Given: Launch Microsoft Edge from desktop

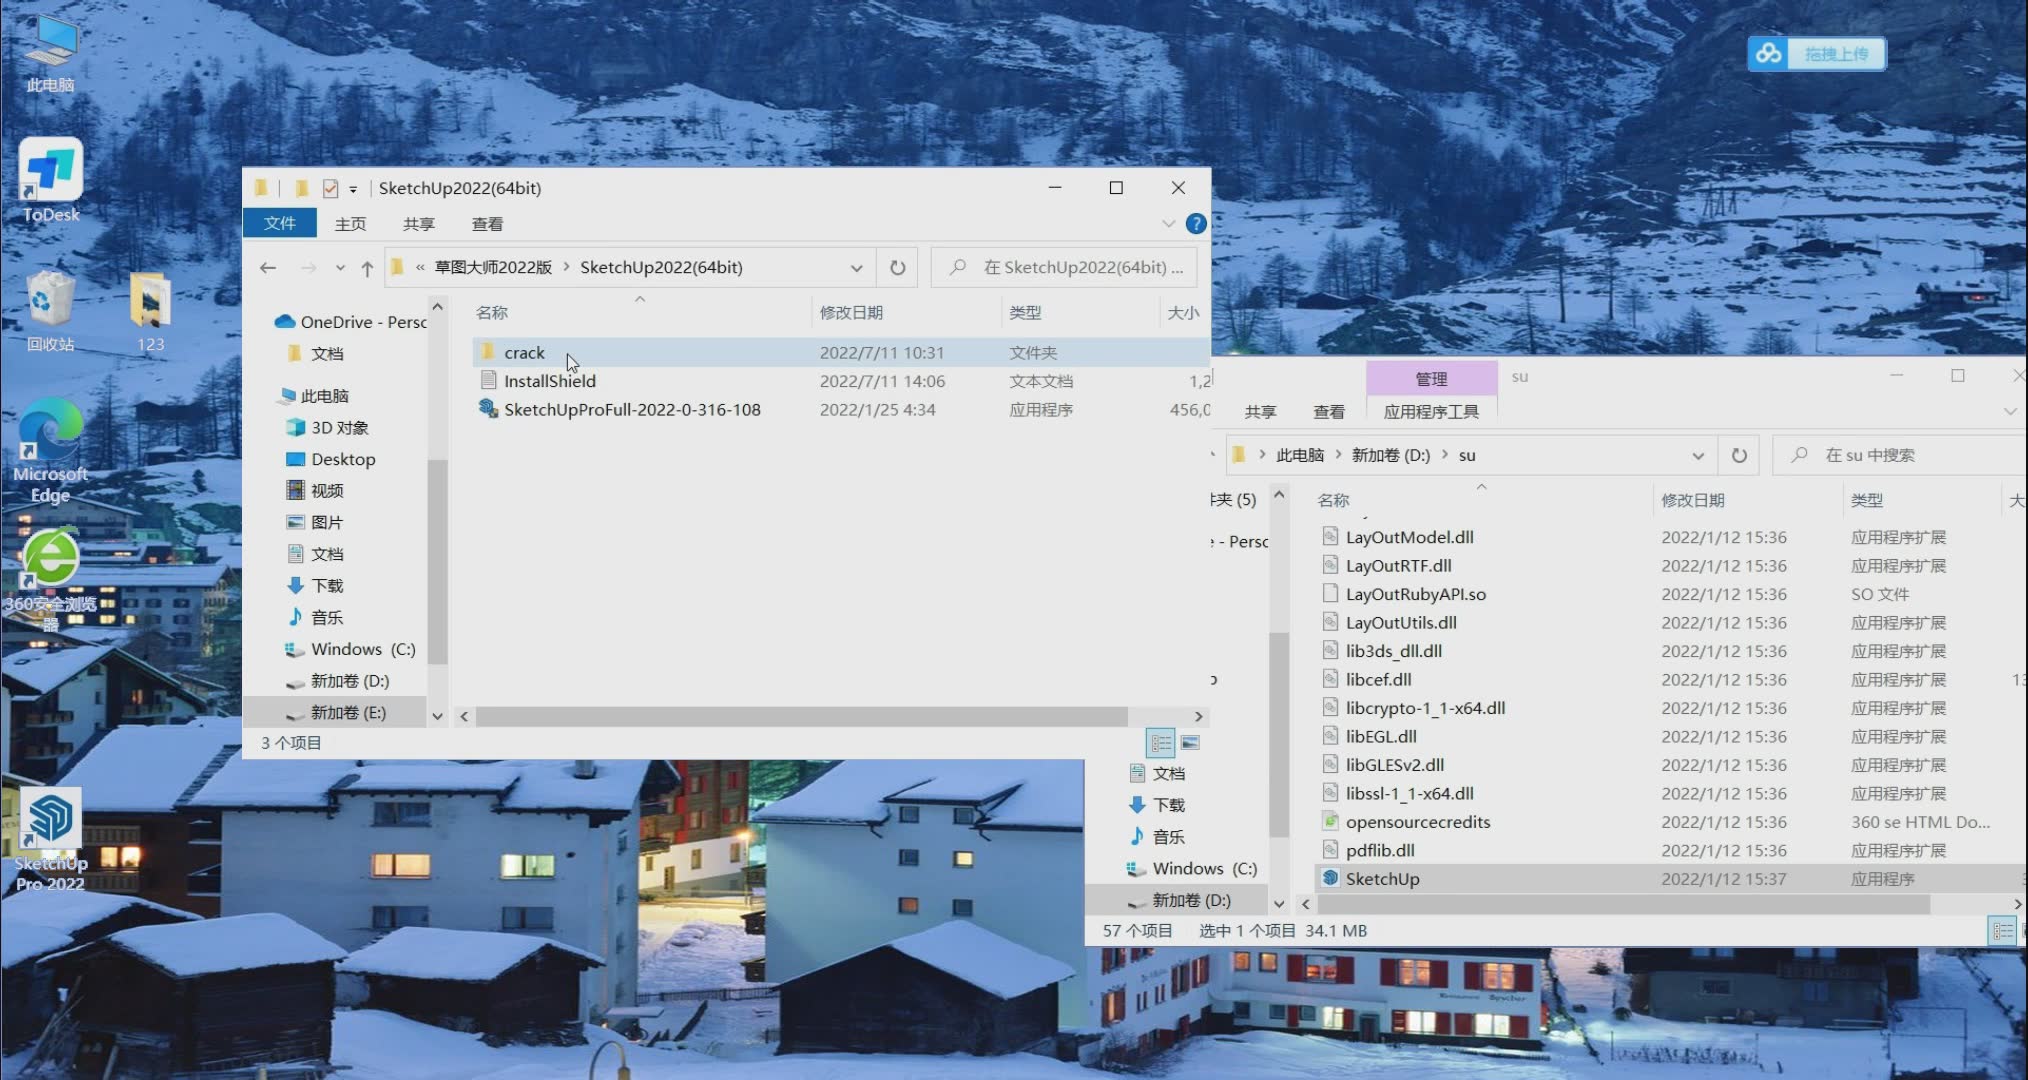Looking at the screenshot, I should pyautogui.click(x=50, y=450).
